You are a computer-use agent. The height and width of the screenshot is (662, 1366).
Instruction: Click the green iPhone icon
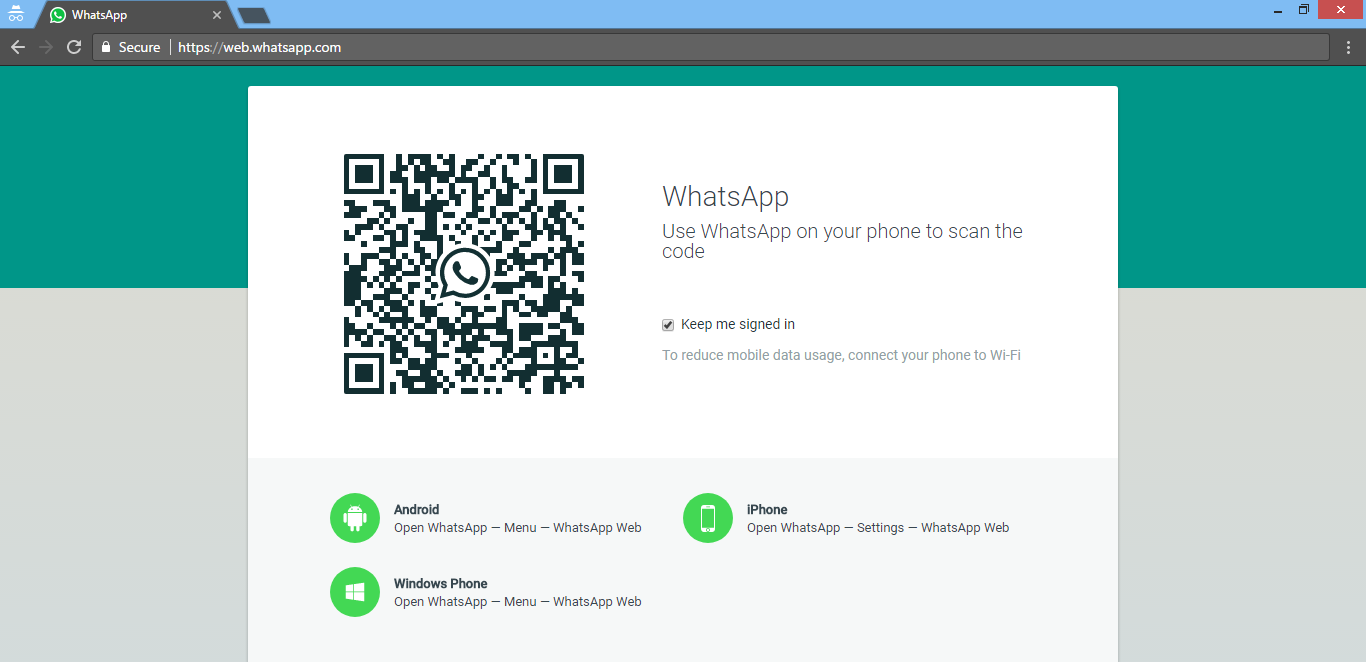pos(708,518)
